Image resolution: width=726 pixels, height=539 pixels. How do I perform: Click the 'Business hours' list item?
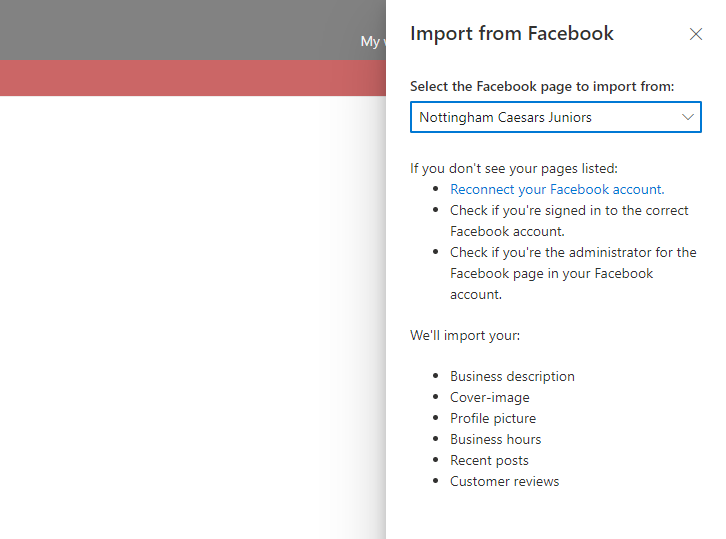495,439
